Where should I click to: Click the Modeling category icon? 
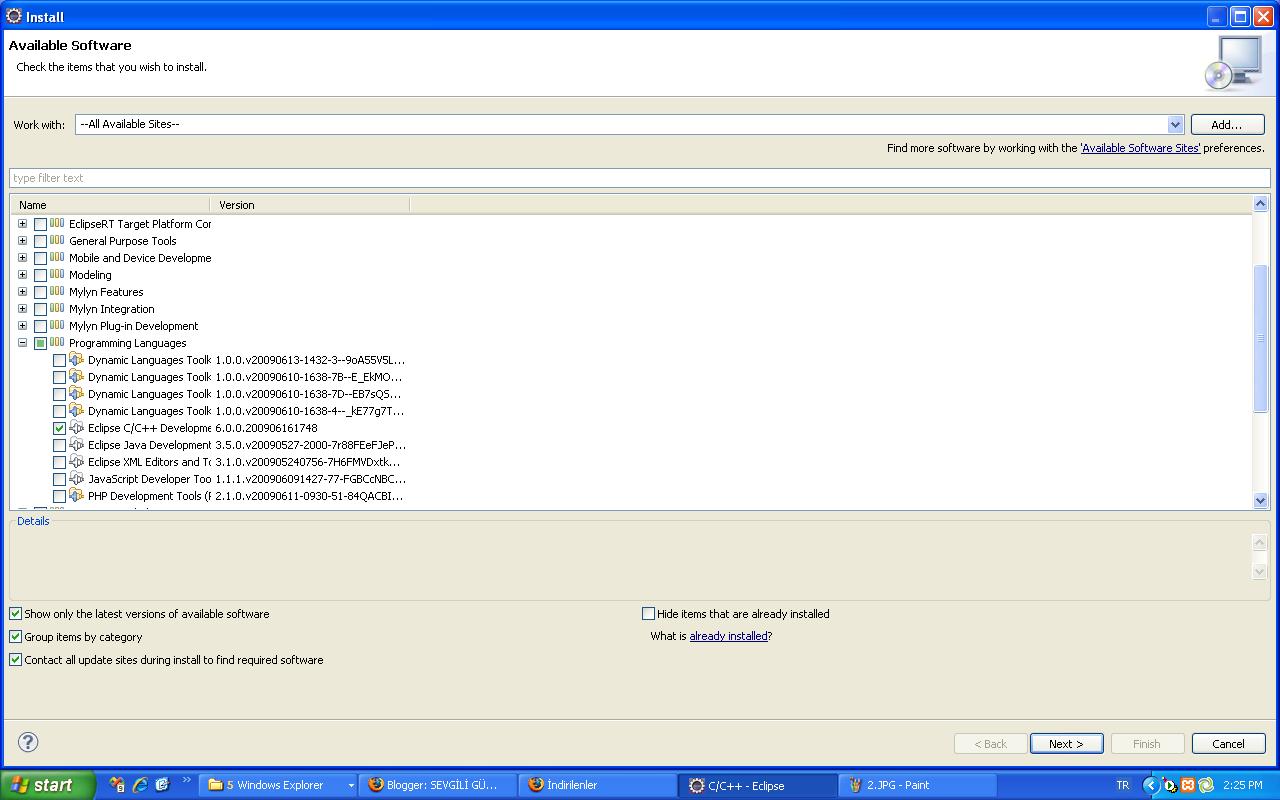pos(57,275)
